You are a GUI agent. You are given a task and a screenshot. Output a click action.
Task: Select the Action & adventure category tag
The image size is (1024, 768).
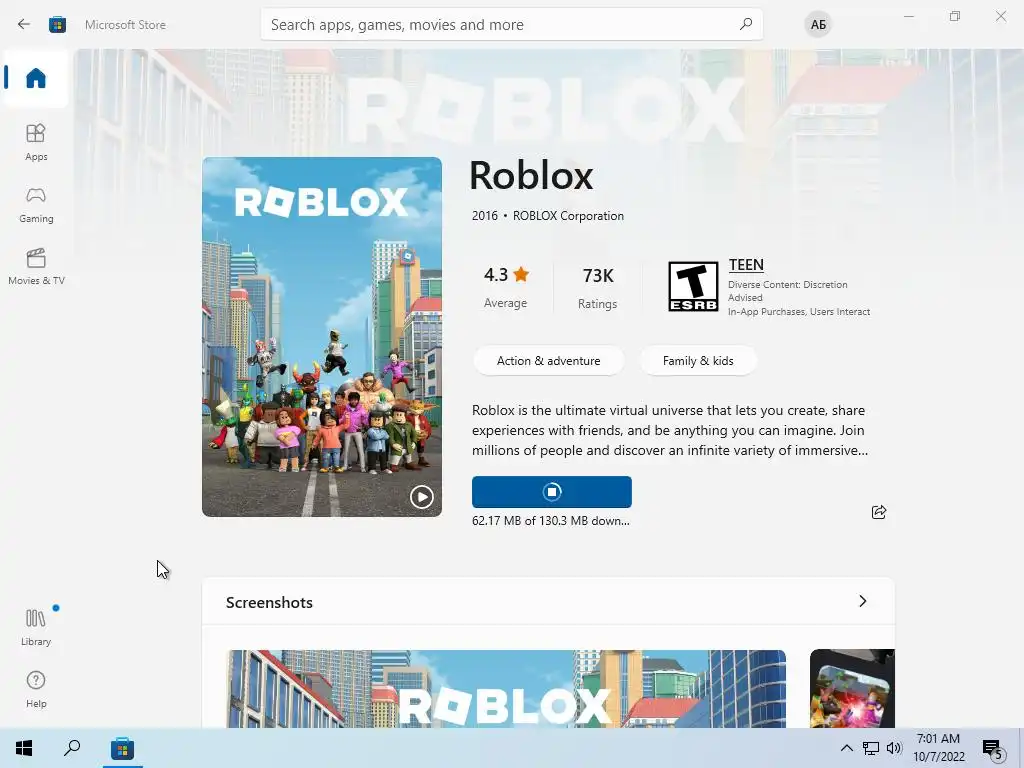pyautogui.click(x=549, y=360)
